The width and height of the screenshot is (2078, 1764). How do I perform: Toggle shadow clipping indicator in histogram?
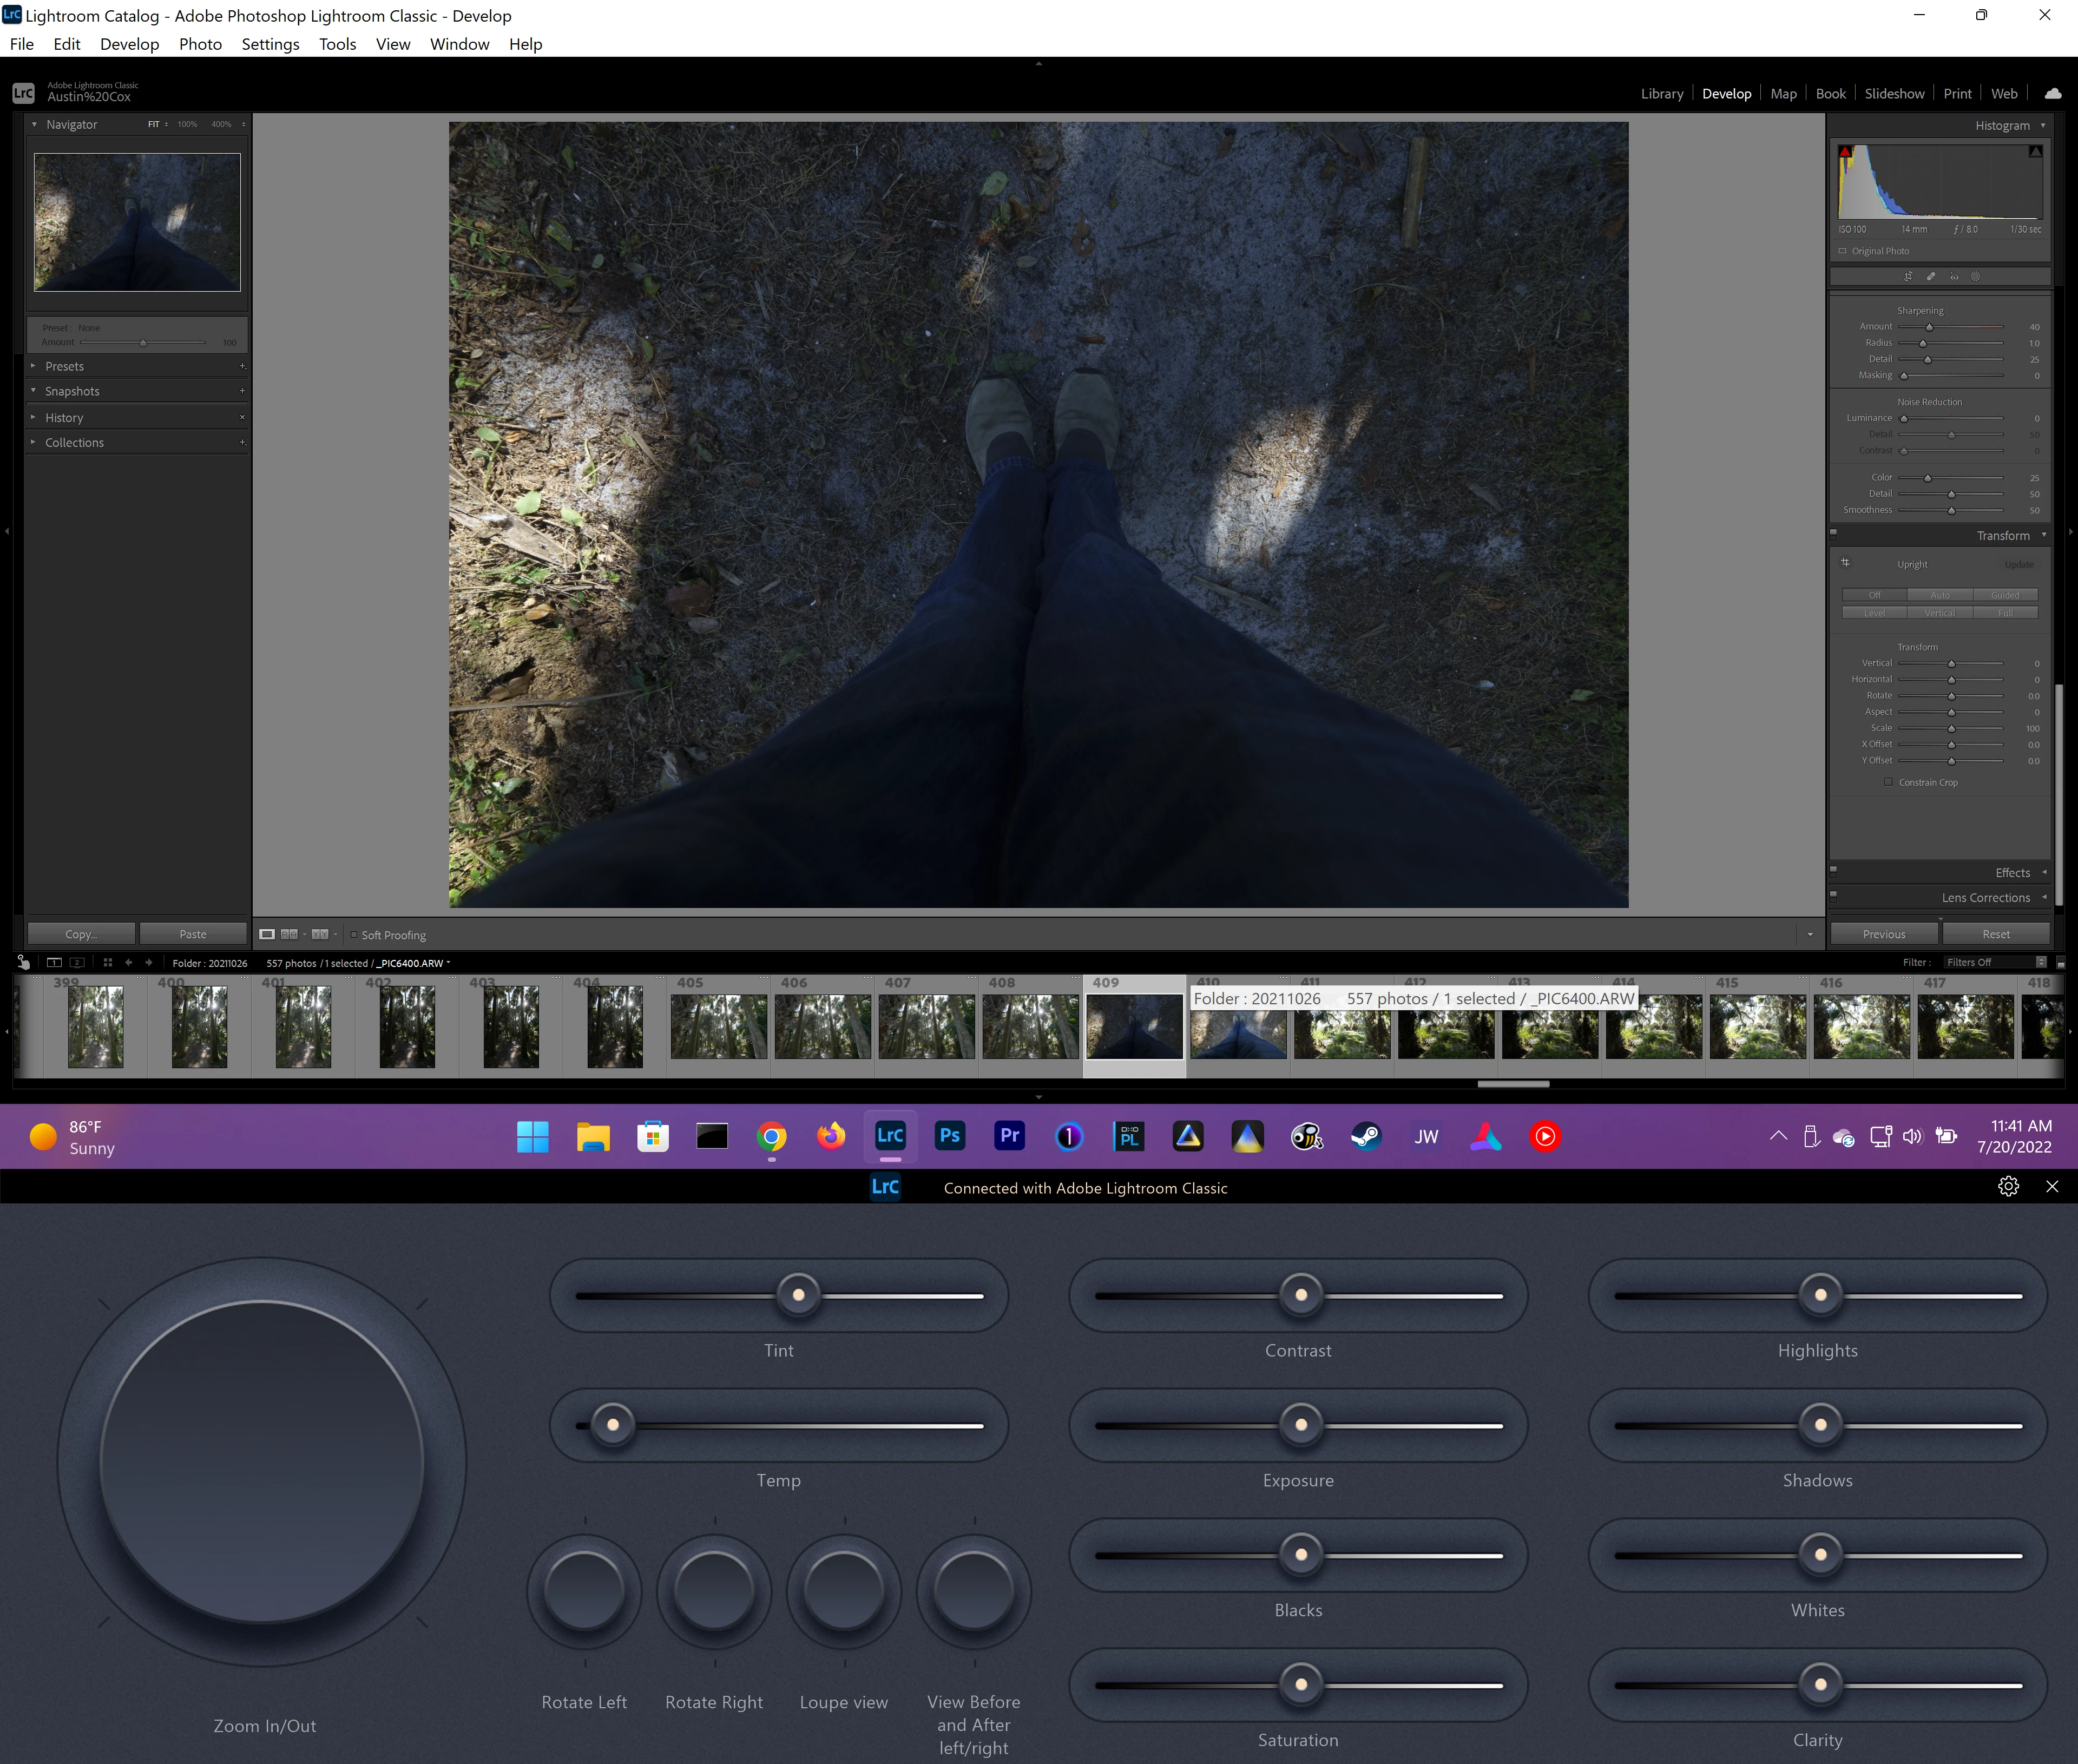coord(1846,152)
